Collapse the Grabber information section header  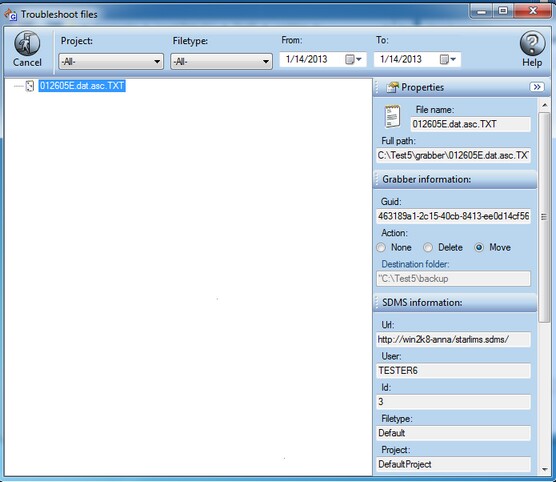pos(455,179)
